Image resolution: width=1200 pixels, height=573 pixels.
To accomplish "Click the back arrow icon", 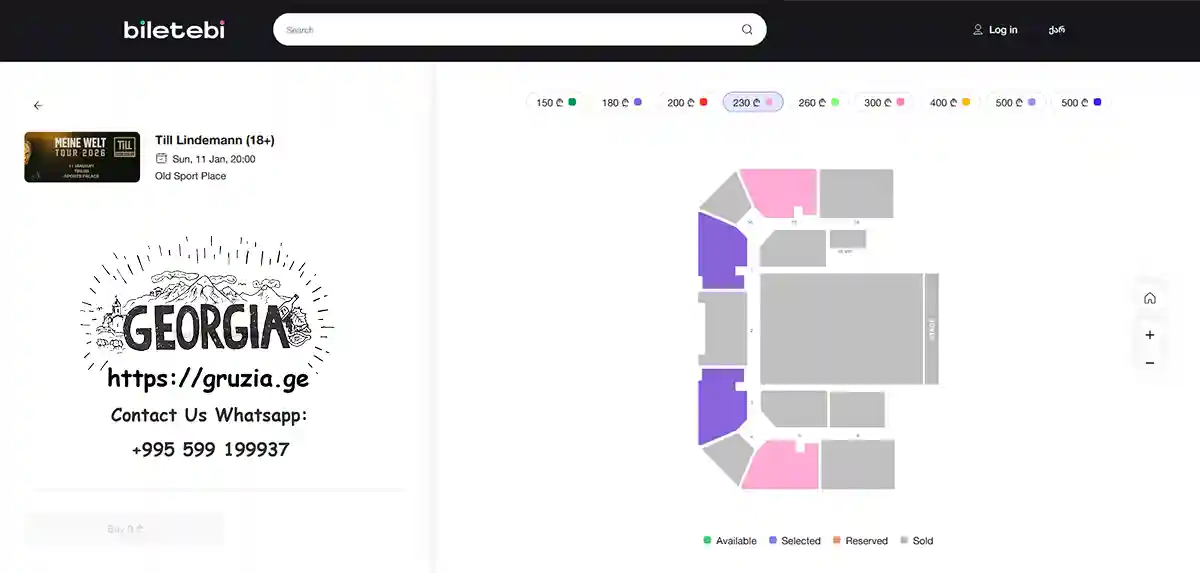I will click(x=38, y=105).
